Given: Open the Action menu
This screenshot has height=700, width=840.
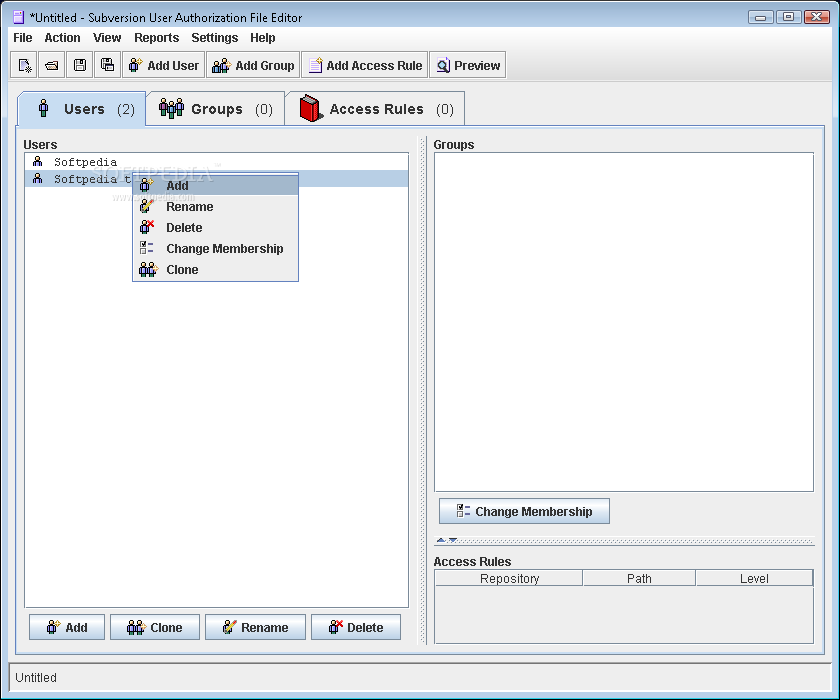Looking at the screenshot, I should (62, 37).
